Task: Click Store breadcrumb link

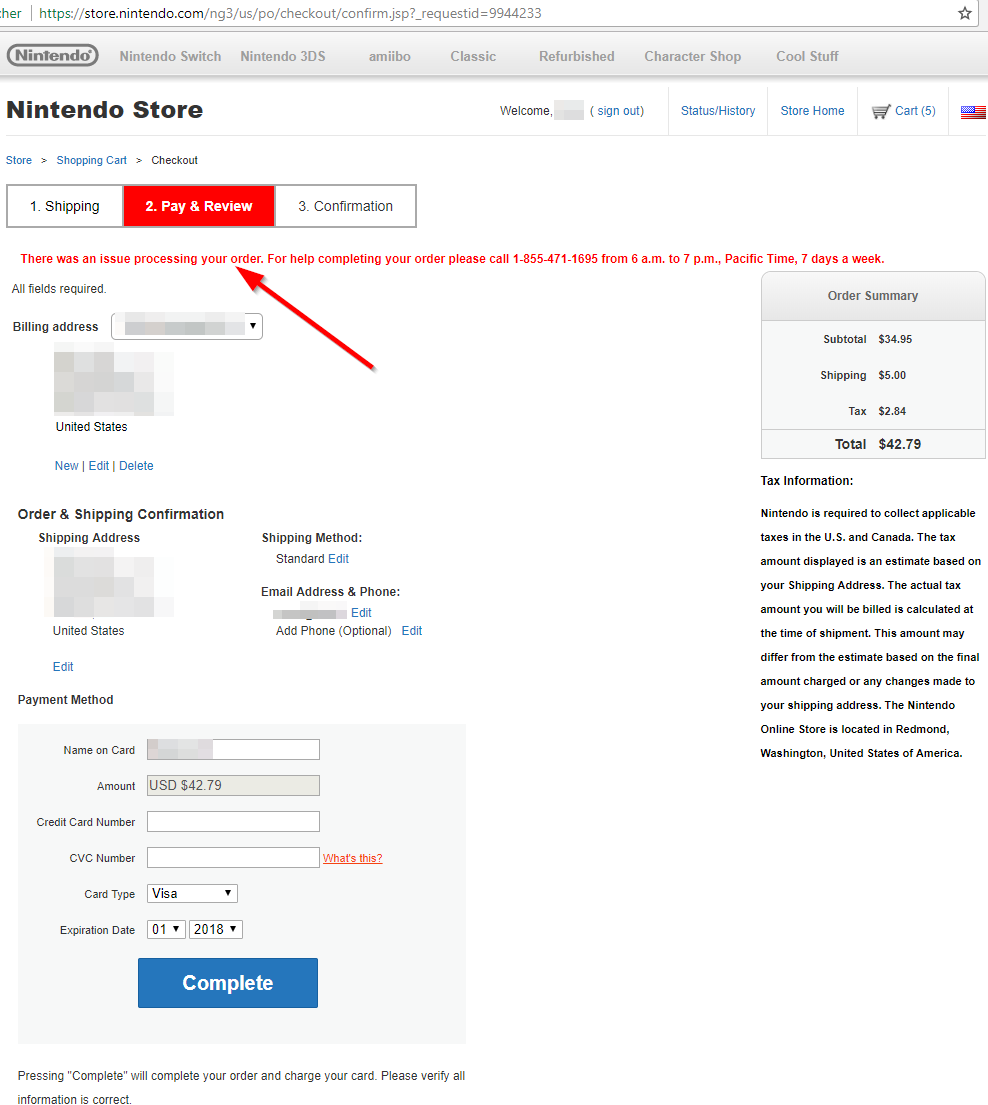Action: (x=19, y=160)
